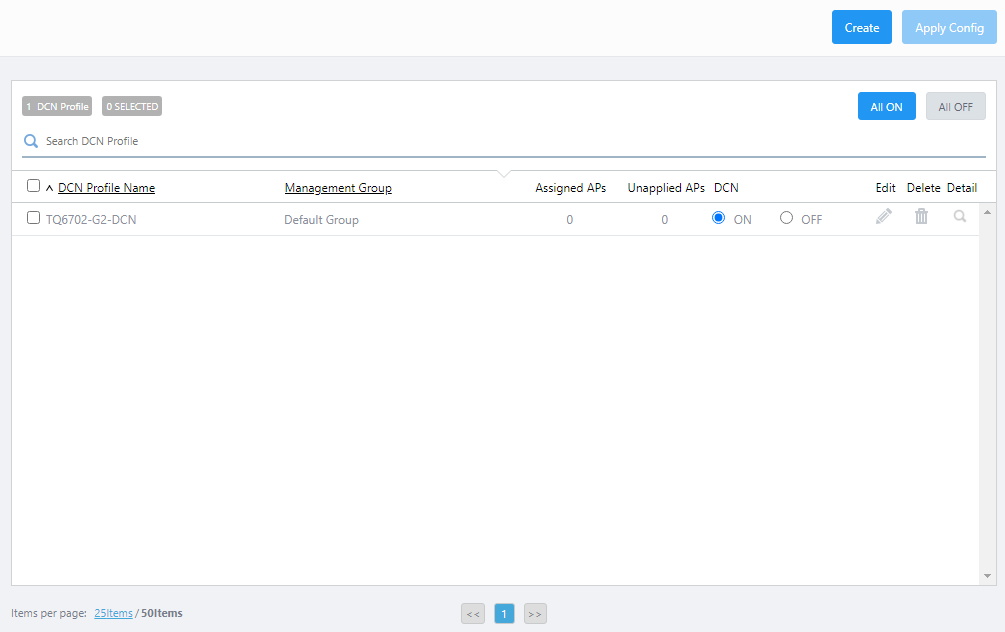This screenshot has height=632, width=1005.
Task: Focus the Search DCN Profile input field
Action: click(500, 141)
